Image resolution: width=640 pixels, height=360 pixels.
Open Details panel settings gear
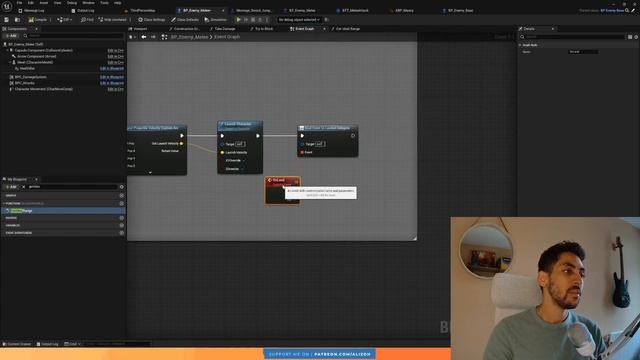point(636,37)
